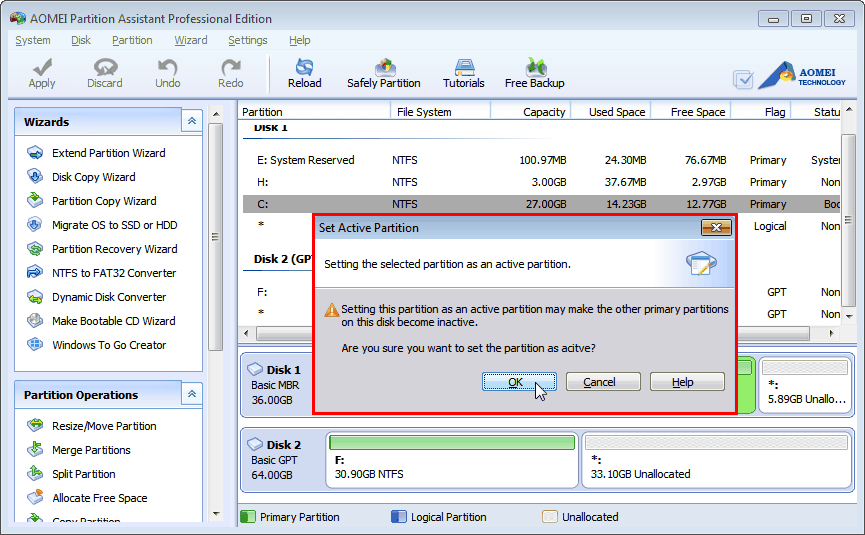This screenshot has width=865, height=535.
Task: Click sidebar scrollbar down arrow
Action: pyautogui.click(x=216, y=514)
